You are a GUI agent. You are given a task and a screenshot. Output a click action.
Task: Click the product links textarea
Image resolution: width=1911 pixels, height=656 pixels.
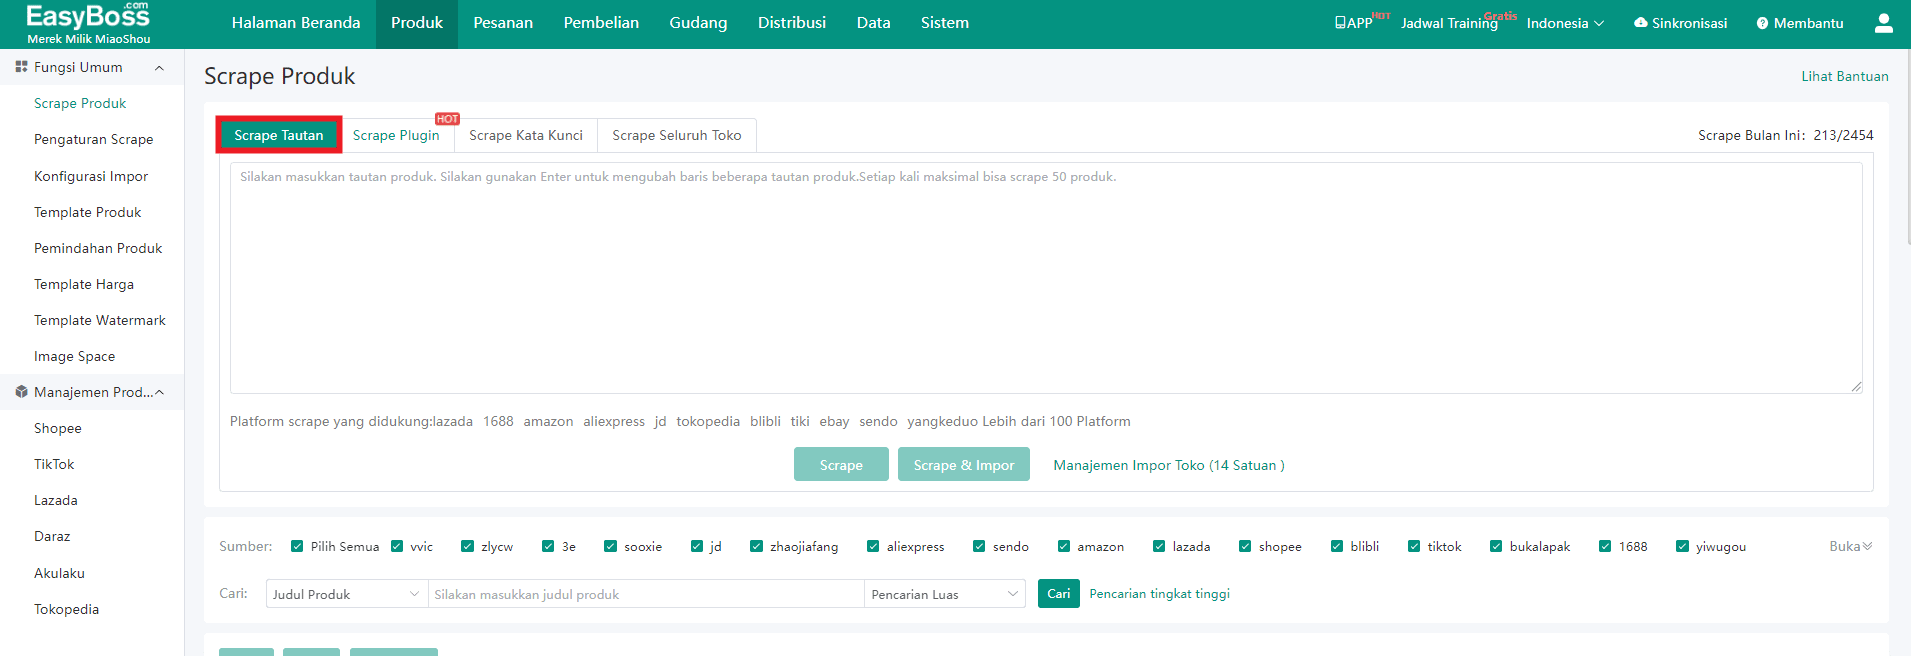(x=1046, y=278)
